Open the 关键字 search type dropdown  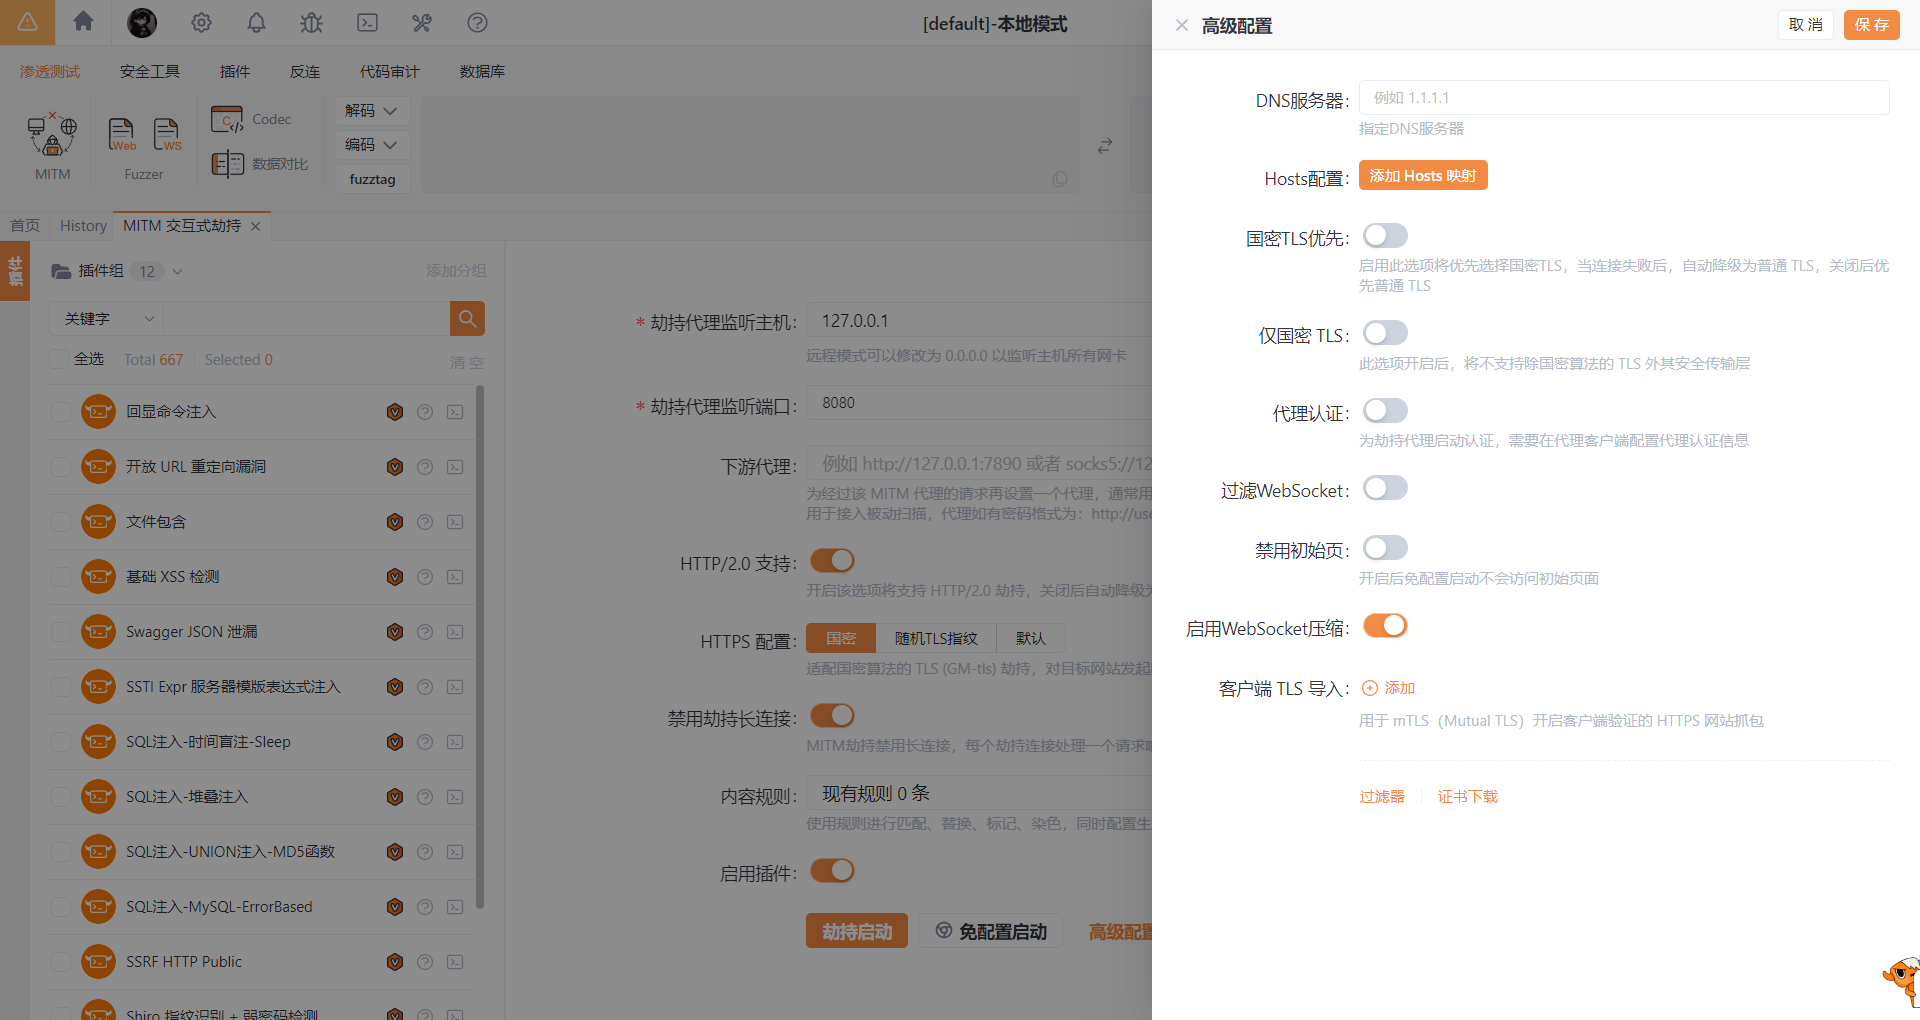107,318
